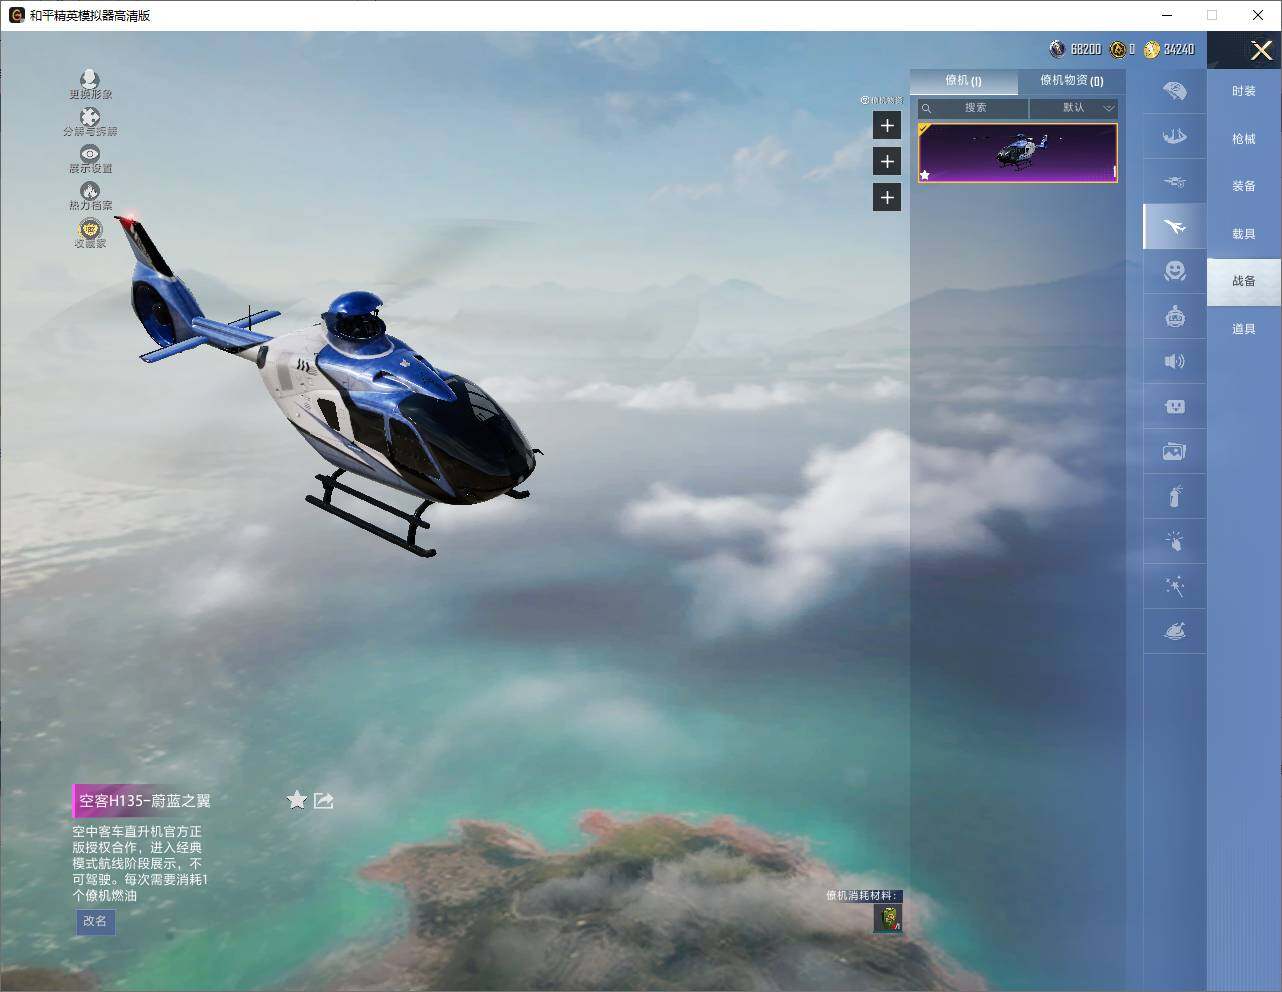This screenshot has height=992, width=1282.
Task: Select the blue helicopter wingman thumbnail
Action: 1017,153
